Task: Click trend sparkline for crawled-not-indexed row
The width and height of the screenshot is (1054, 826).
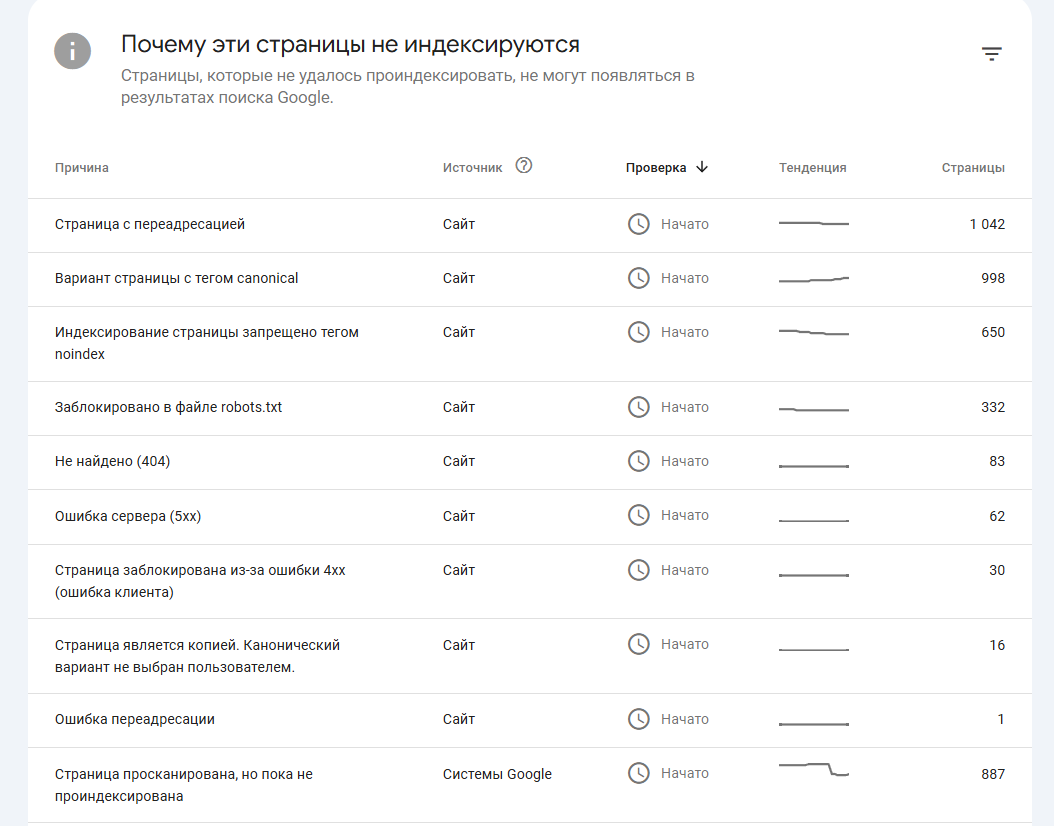Action: point(814,769)
